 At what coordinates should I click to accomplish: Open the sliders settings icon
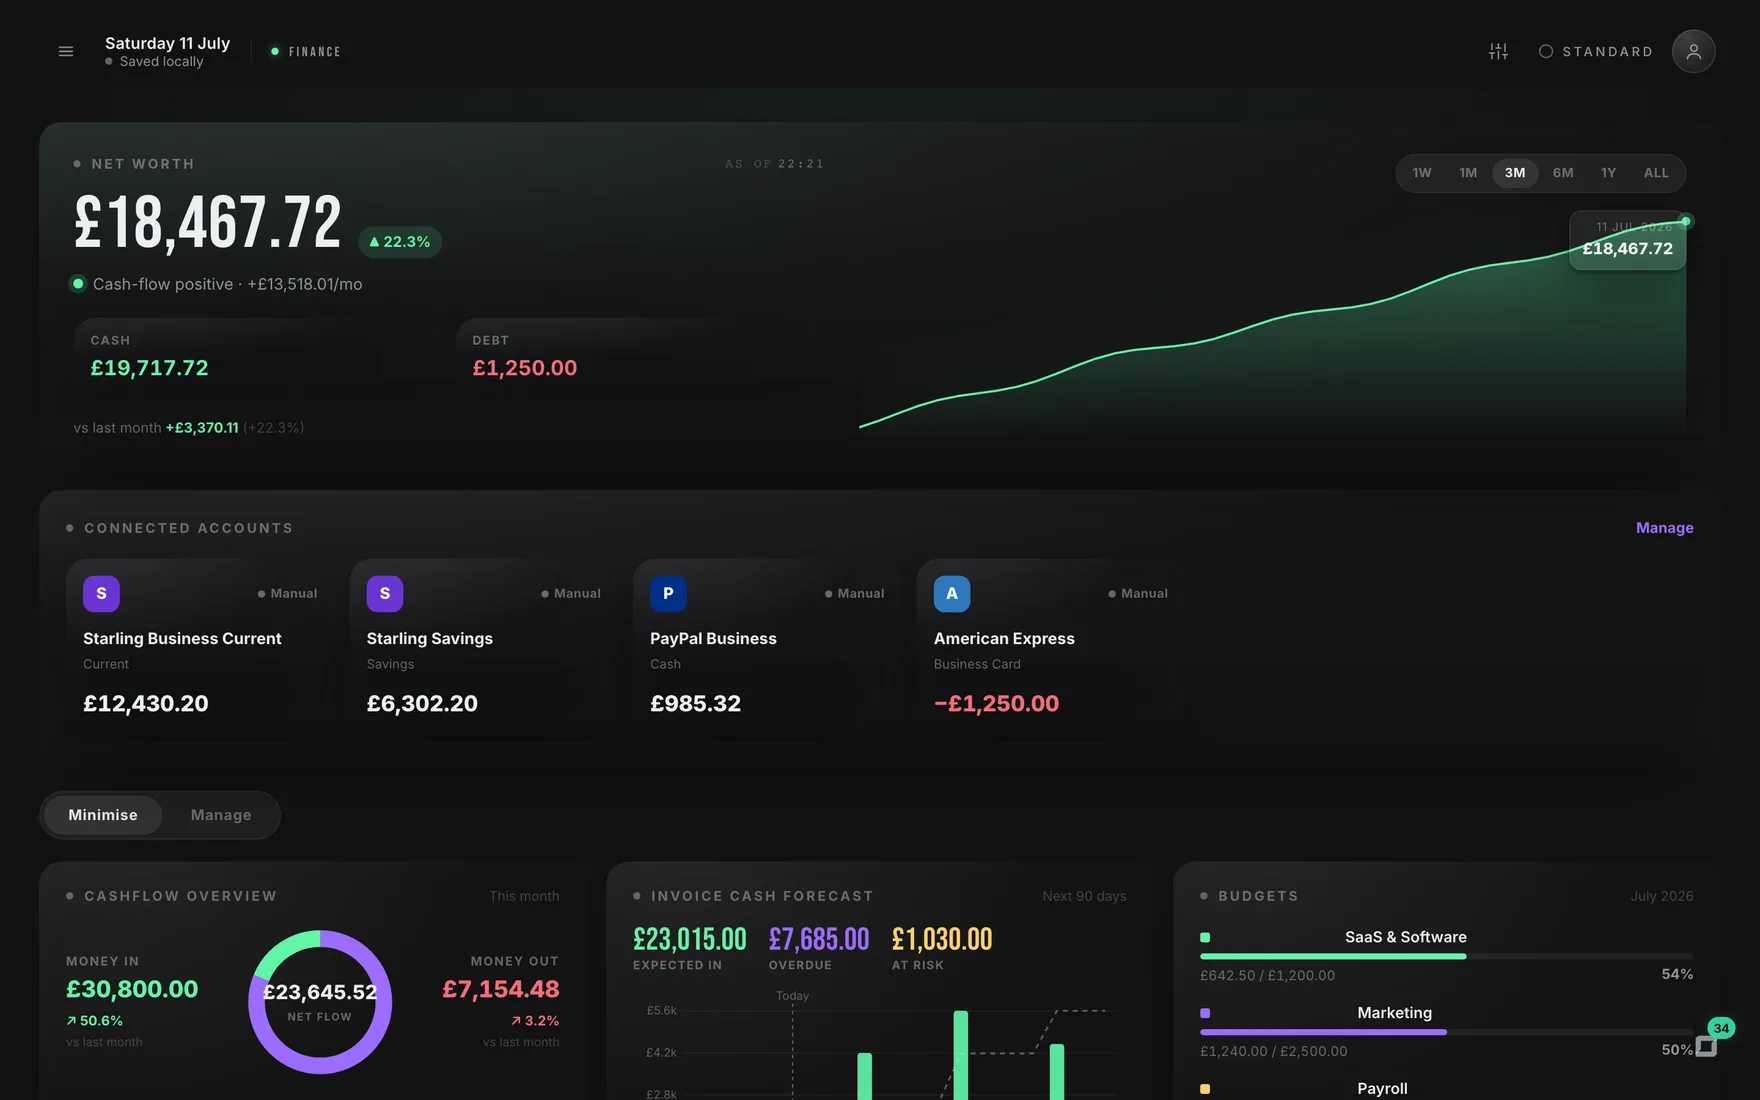(1498, 51)
